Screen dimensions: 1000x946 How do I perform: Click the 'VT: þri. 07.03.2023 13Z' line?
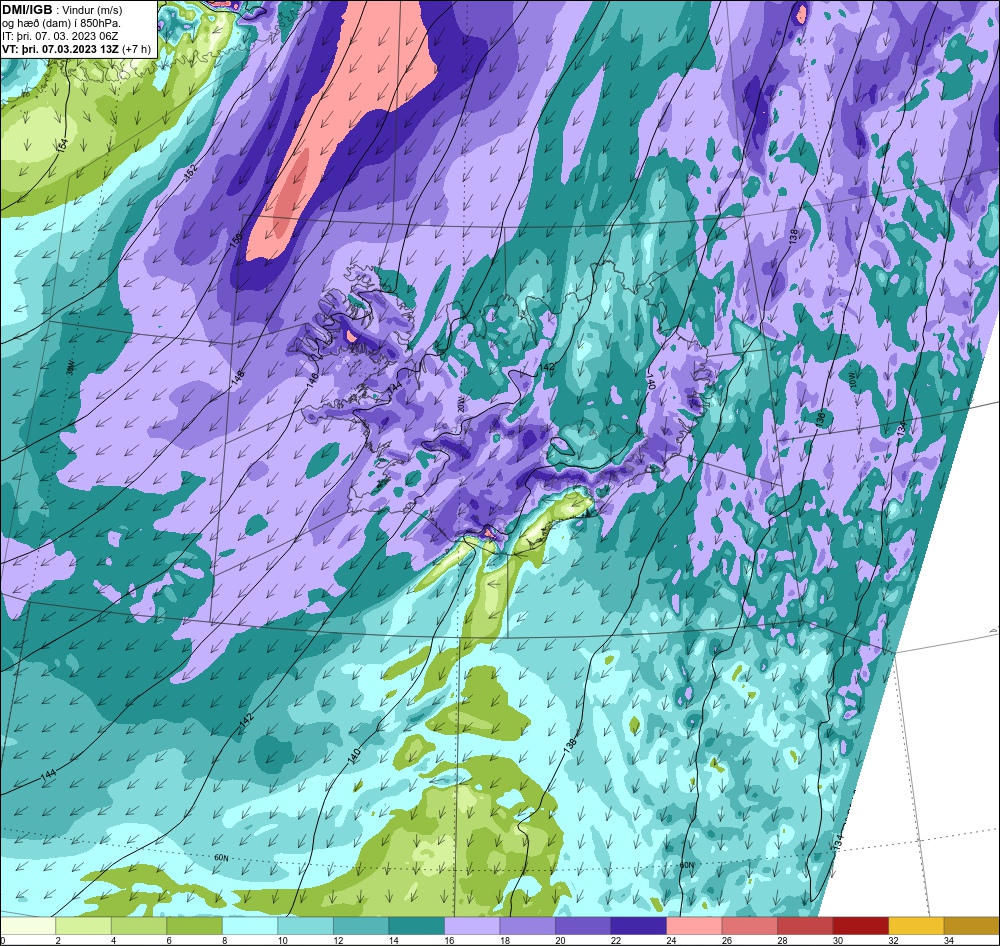pyautogui.click(x=60, y=49)
